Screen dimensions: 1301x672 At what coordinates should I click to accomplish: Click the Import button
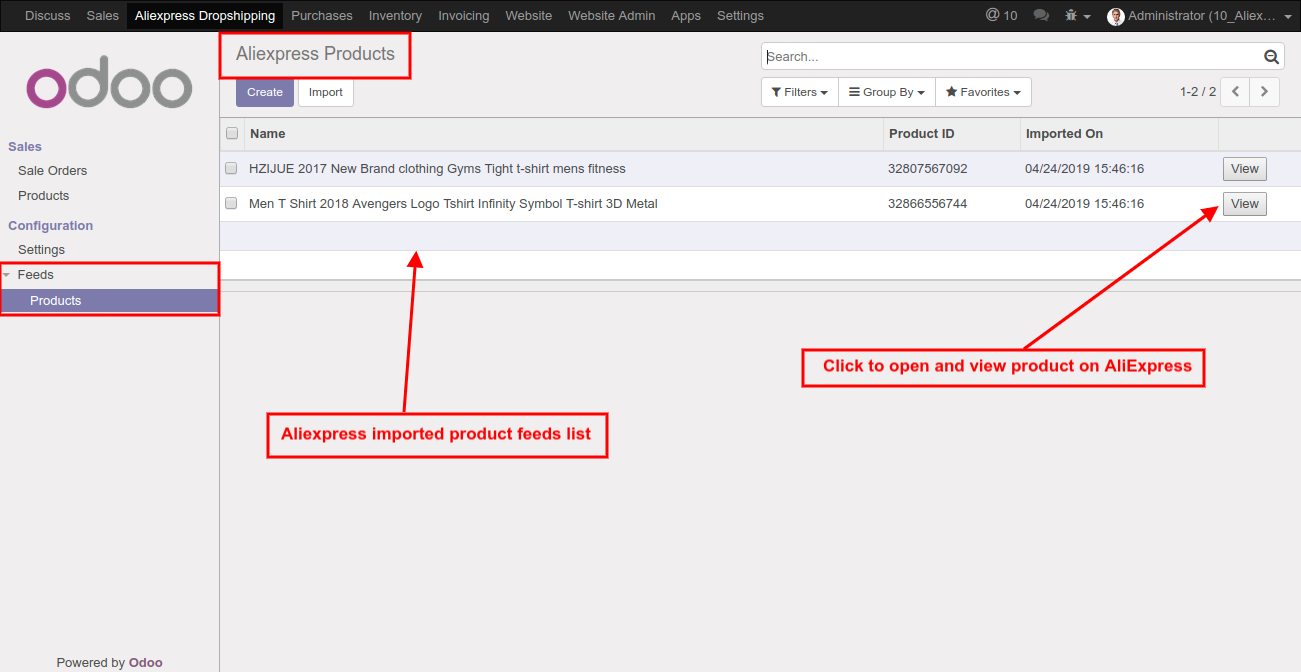(326, 92)
